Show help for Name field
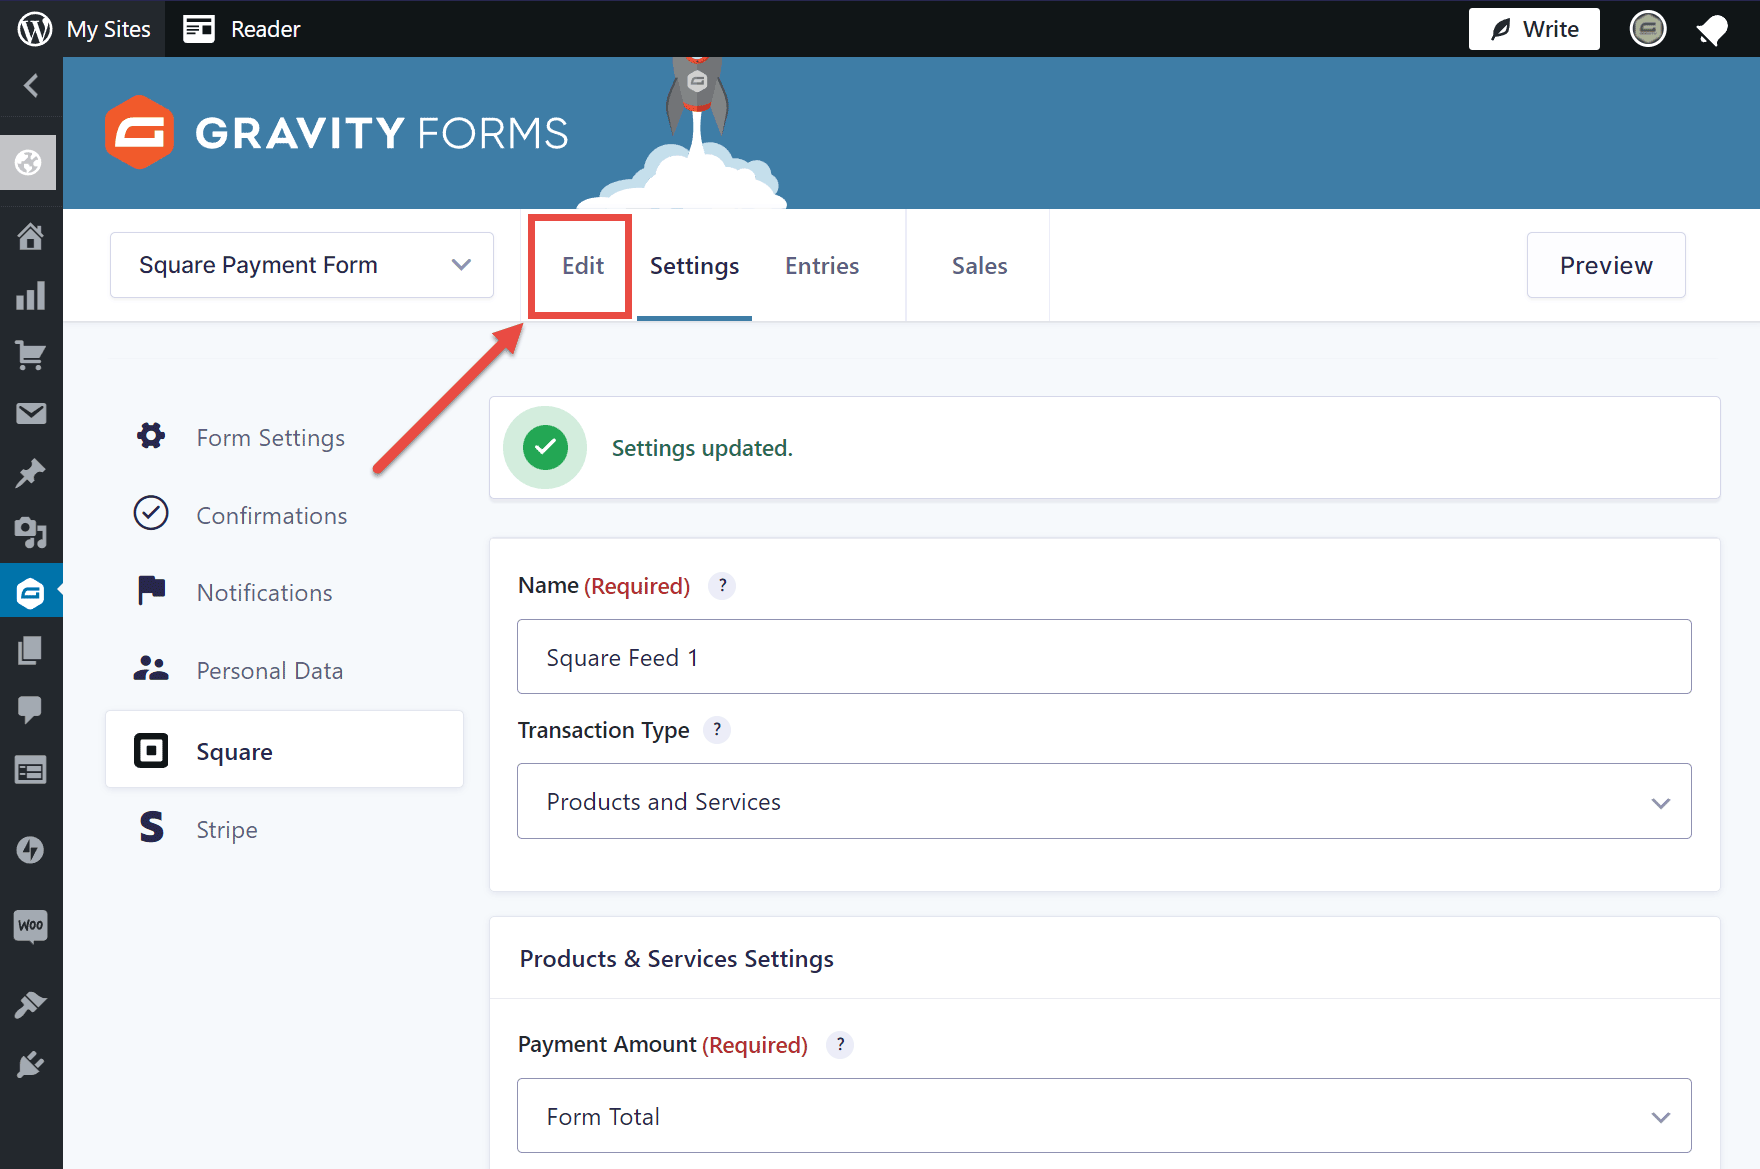Screen dimensions: 1760x1169 (x=722, y=586)
